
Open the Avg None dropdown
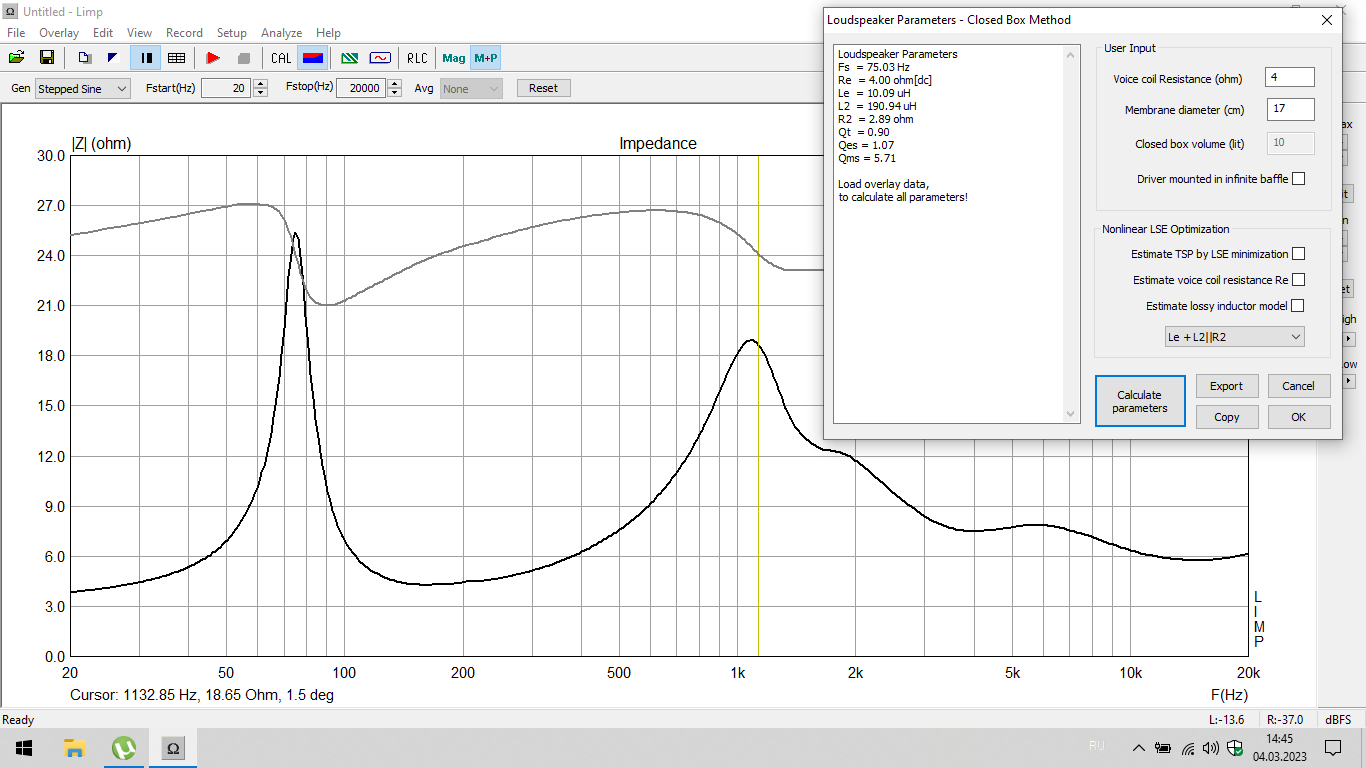coord(470,89)
